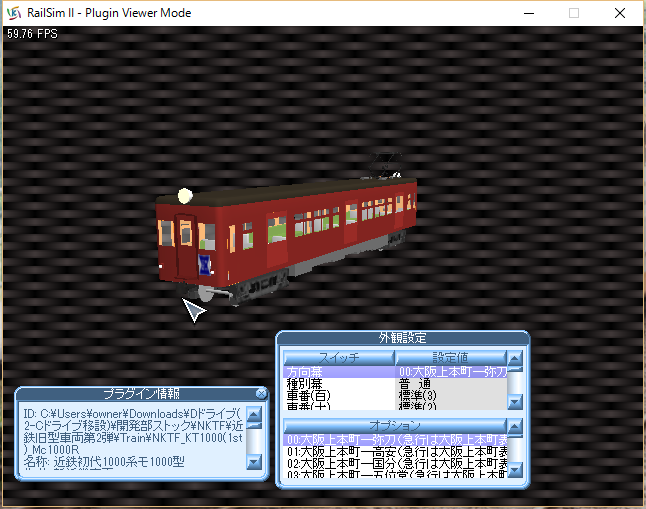
Task: Click scroll-up arrow of オプション list
Action: pos(515,426)
